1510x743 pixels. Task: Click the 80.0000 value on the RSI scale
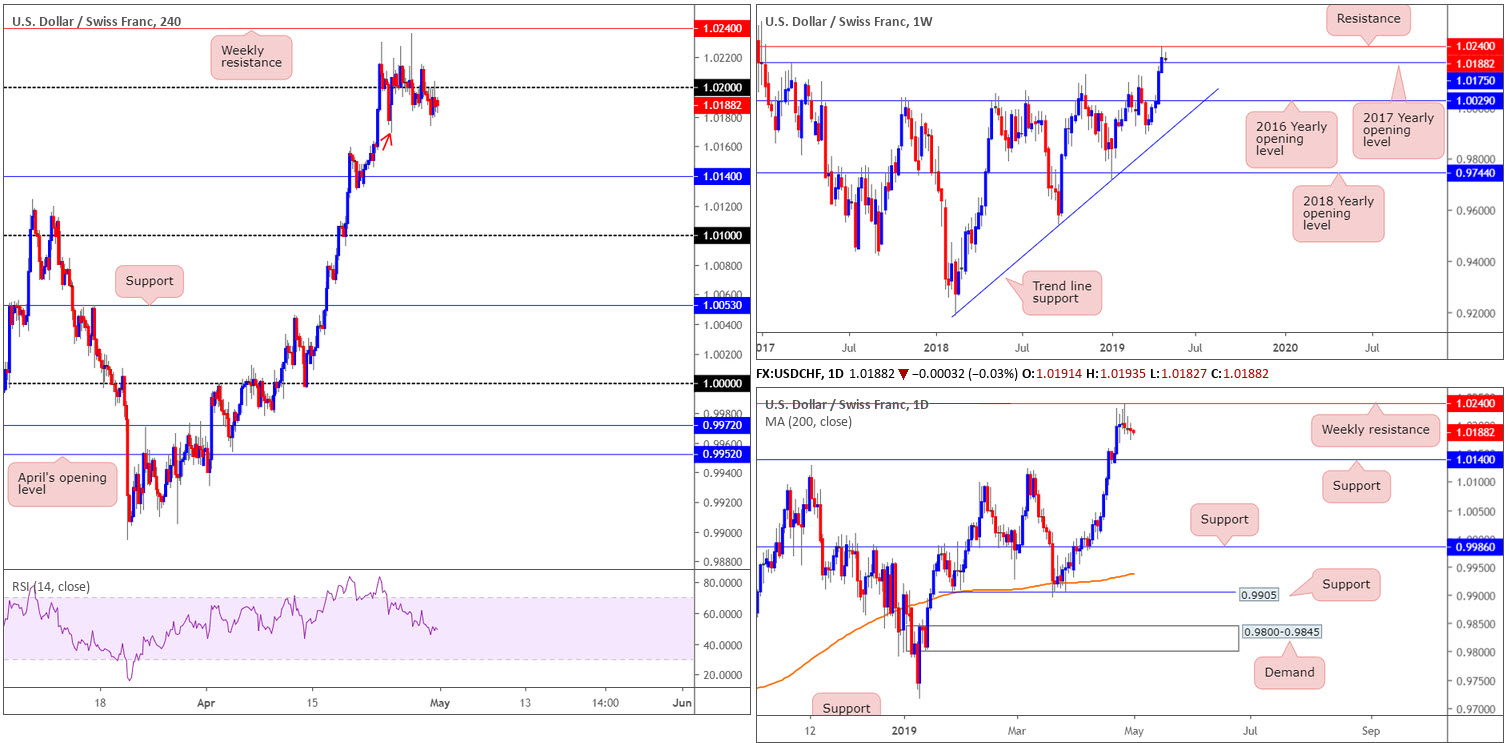[x=721, y=583]
